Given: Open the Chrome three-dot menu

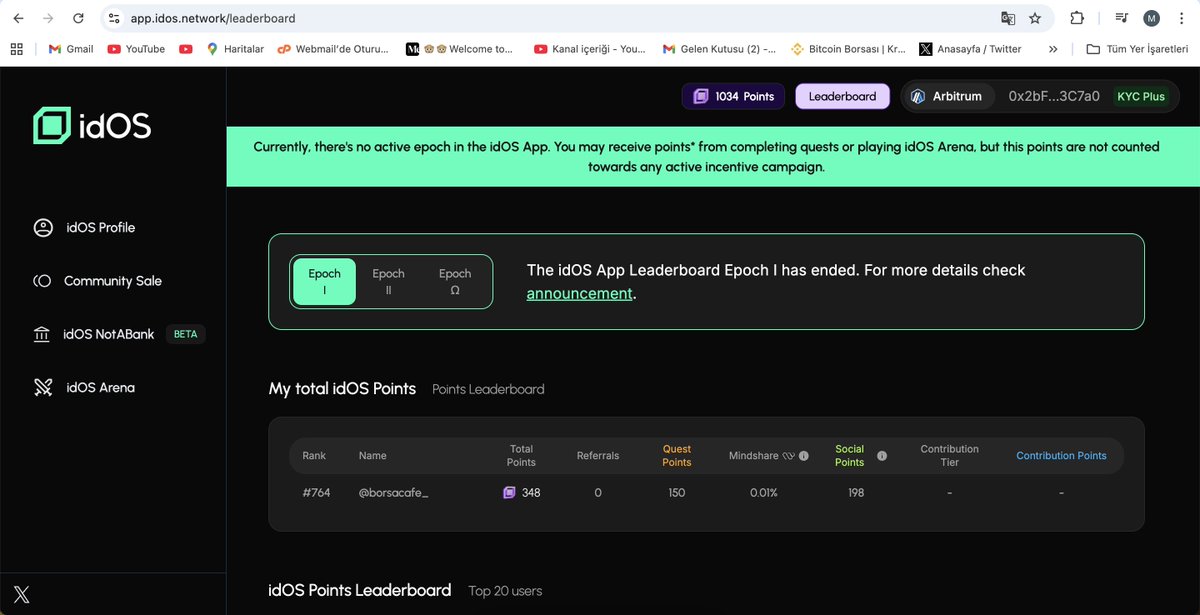Looking at the screenshot, I should coord(1182,18).
